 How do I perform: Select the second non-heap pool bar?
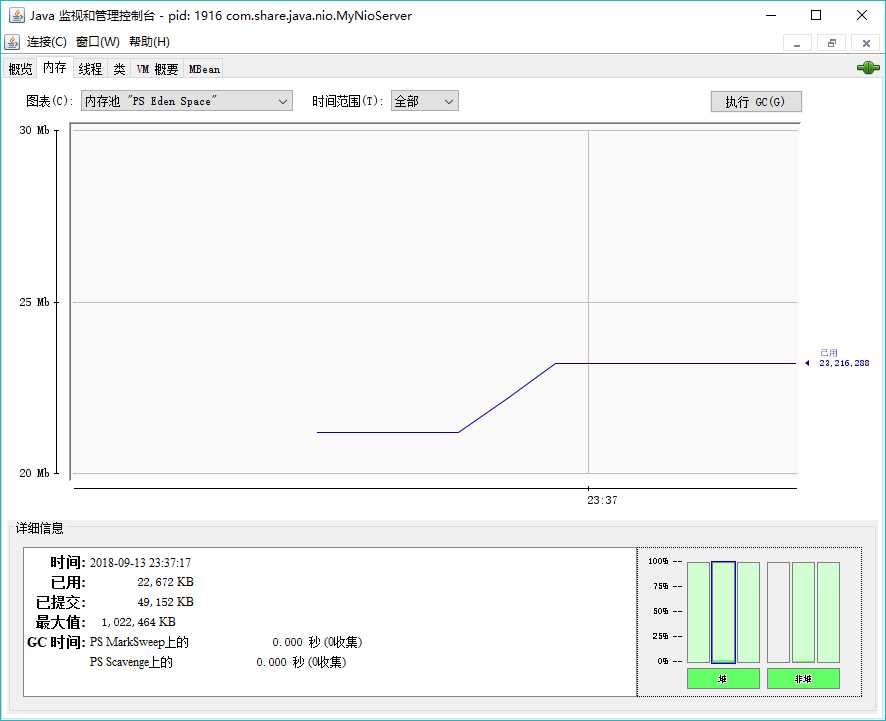click(x=803, y=612)
